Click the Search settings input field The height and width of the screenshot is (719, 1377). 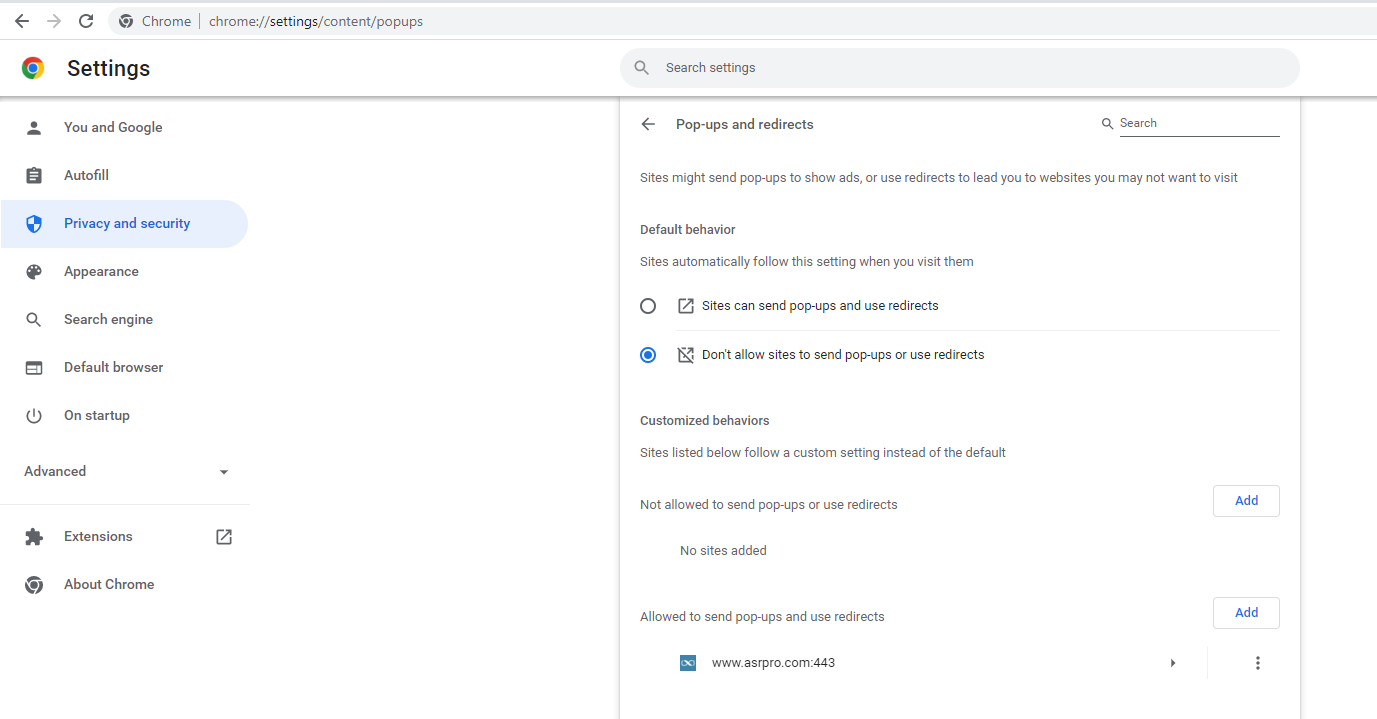tap(960, 67)
